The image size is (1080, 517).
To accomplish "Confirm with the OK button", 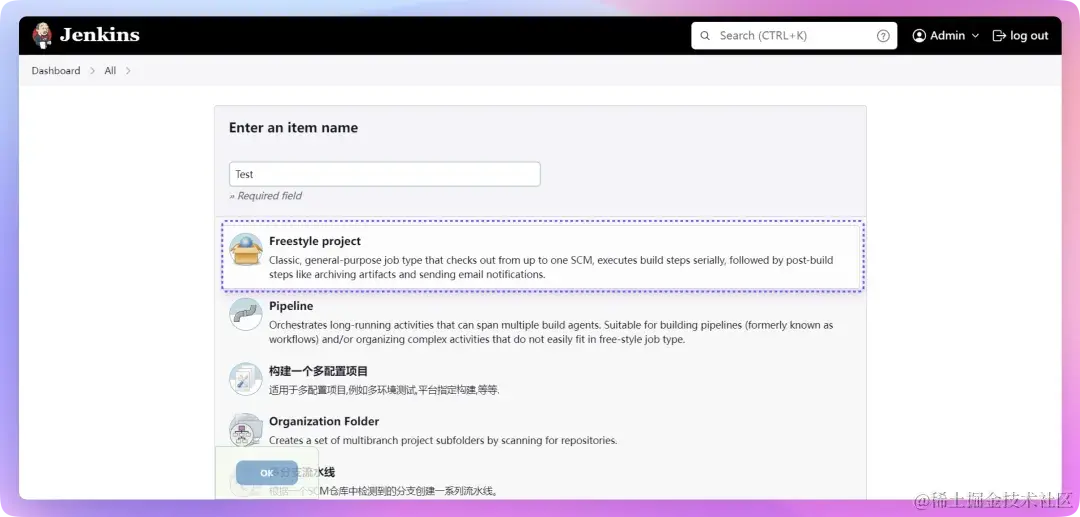I will tap(267, 473).
